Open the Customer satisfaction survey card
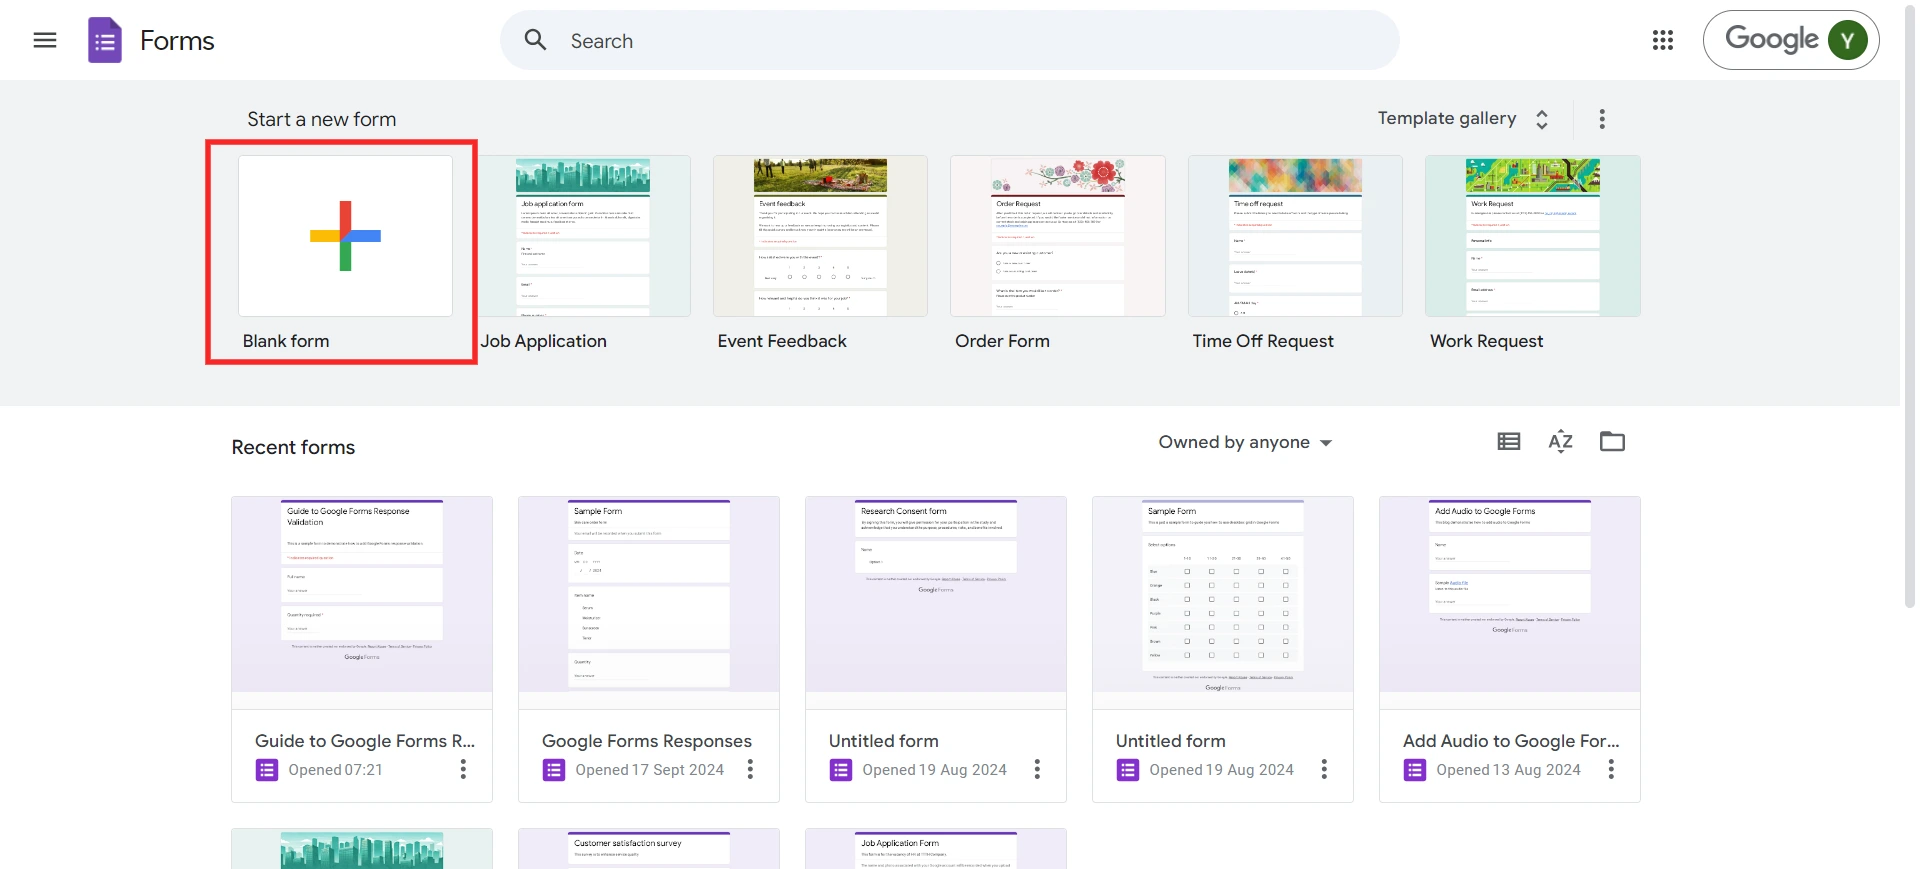The image size is (1920, 869). pos(649,849)
